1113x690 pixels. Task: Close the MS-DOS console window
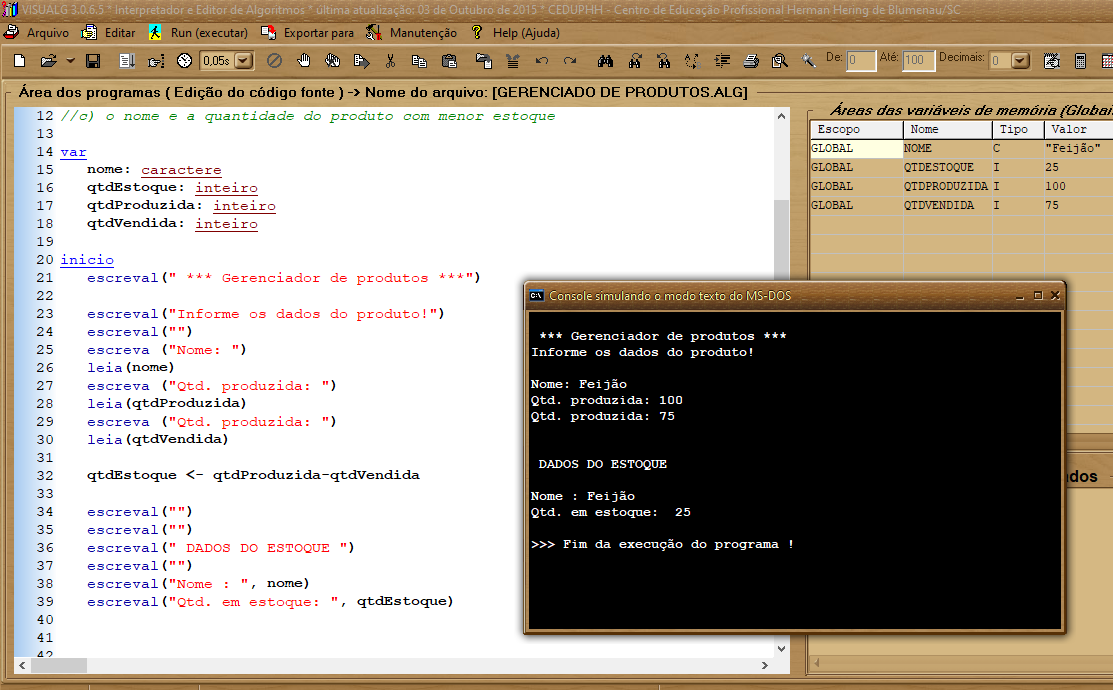1055,295
